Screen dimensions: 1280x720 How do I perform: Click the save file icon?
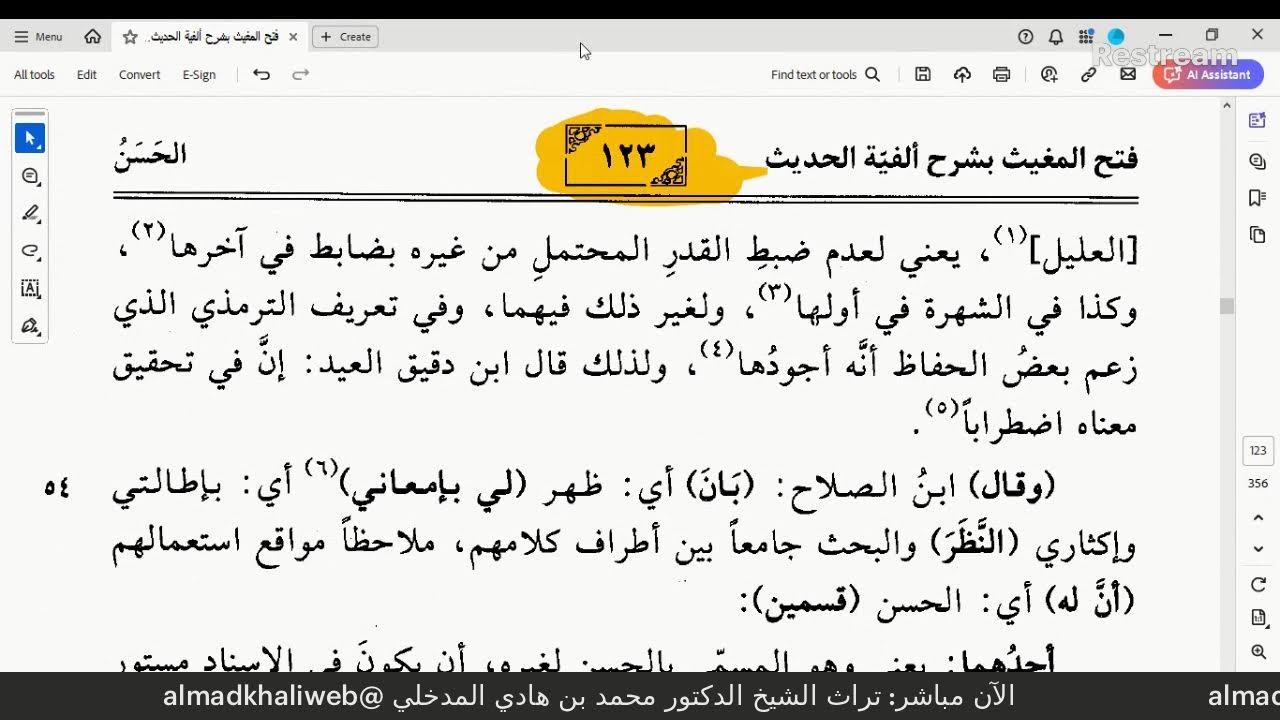(x=923, y=74)
